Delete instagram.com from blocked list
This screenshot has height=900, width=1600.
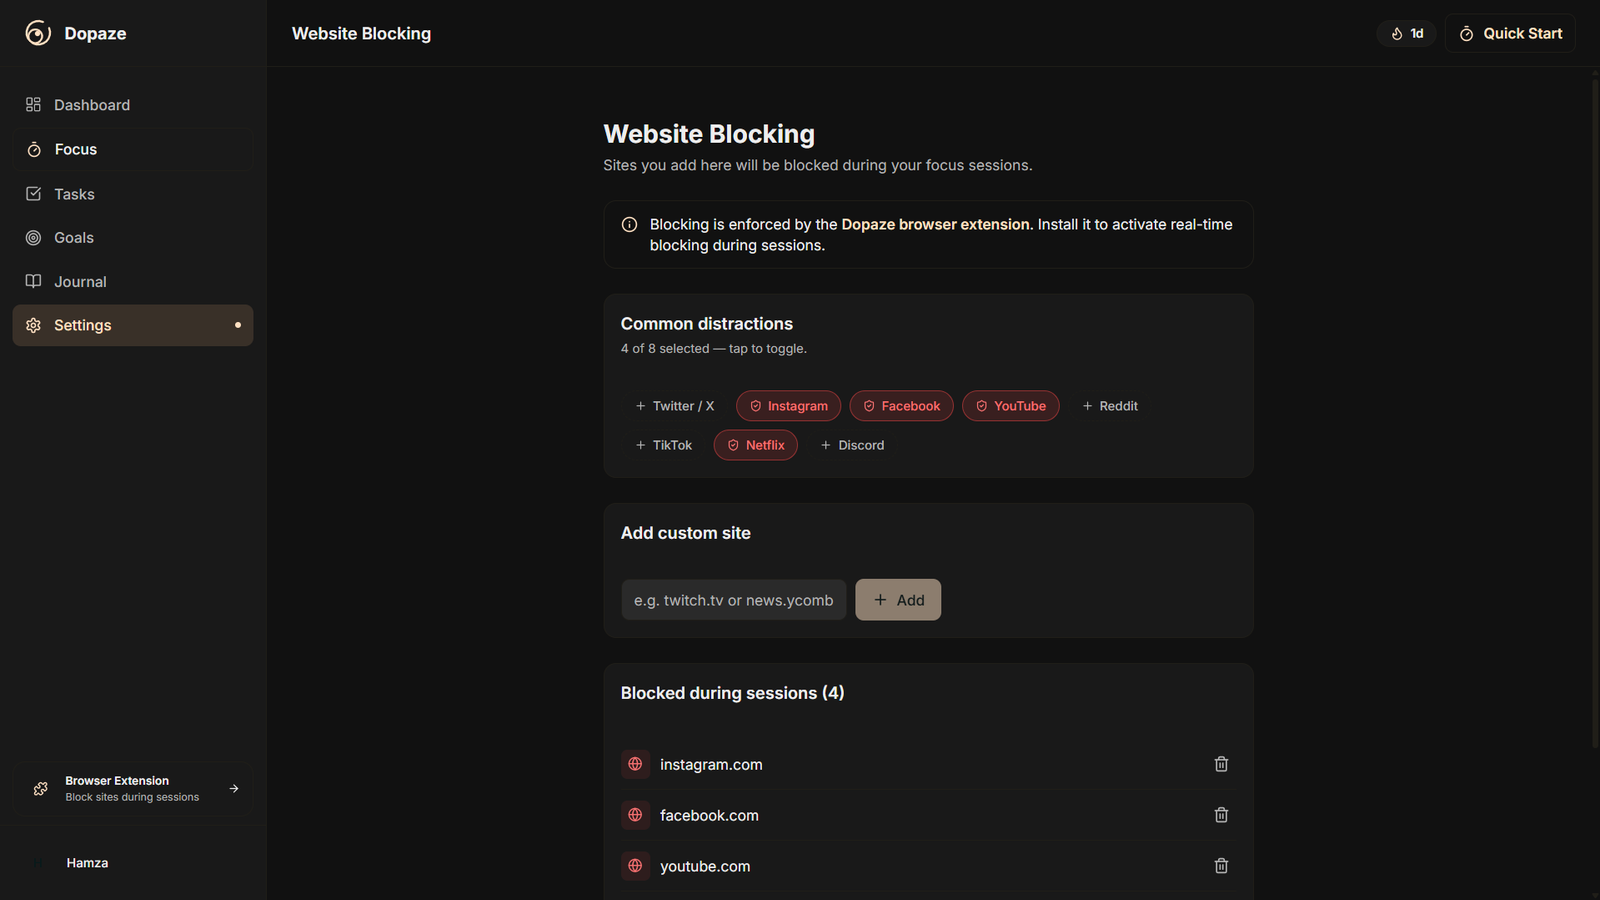coord(1221,764)
